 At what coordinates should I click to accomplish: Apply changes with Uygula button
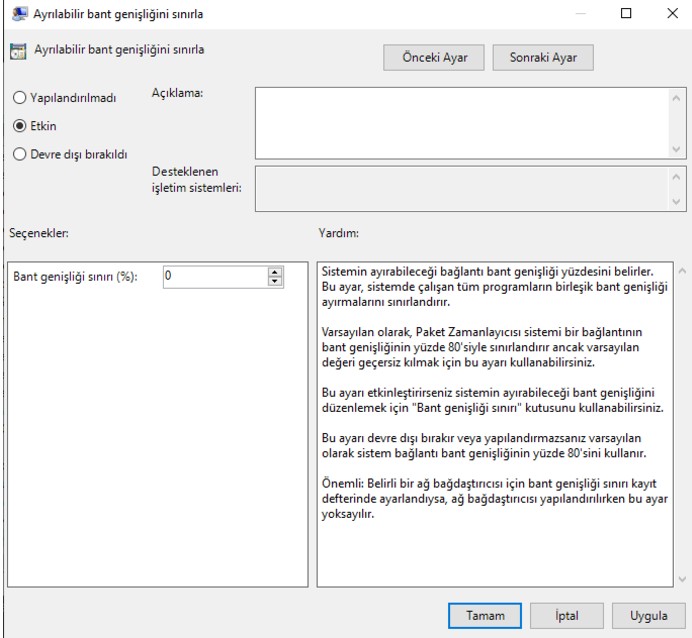(x=648, y=615)
